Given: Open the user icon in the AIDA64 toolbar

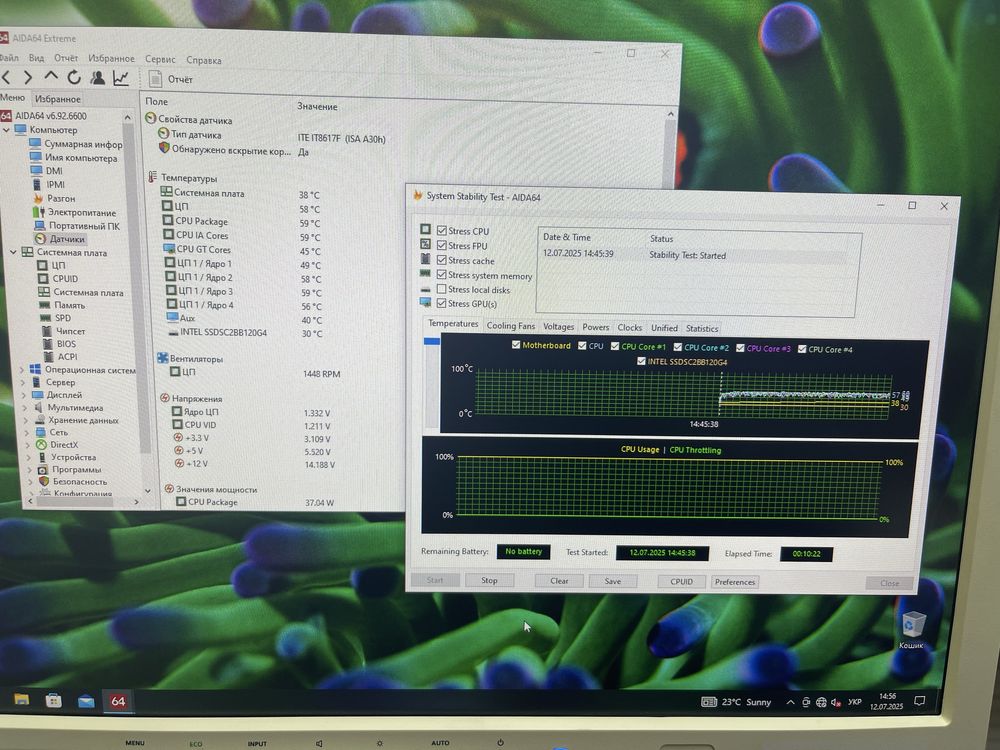Looking at the screenshot, I should pos(97,78).
